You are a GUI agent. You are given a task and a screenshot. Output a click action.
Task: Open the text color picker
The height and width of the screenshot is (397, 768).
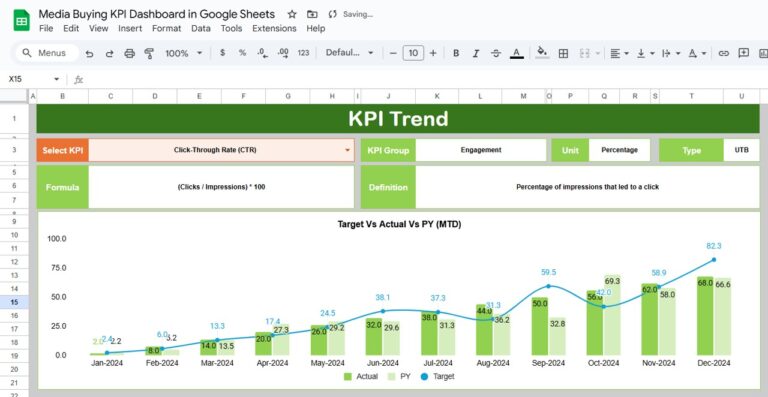(516, 53)
